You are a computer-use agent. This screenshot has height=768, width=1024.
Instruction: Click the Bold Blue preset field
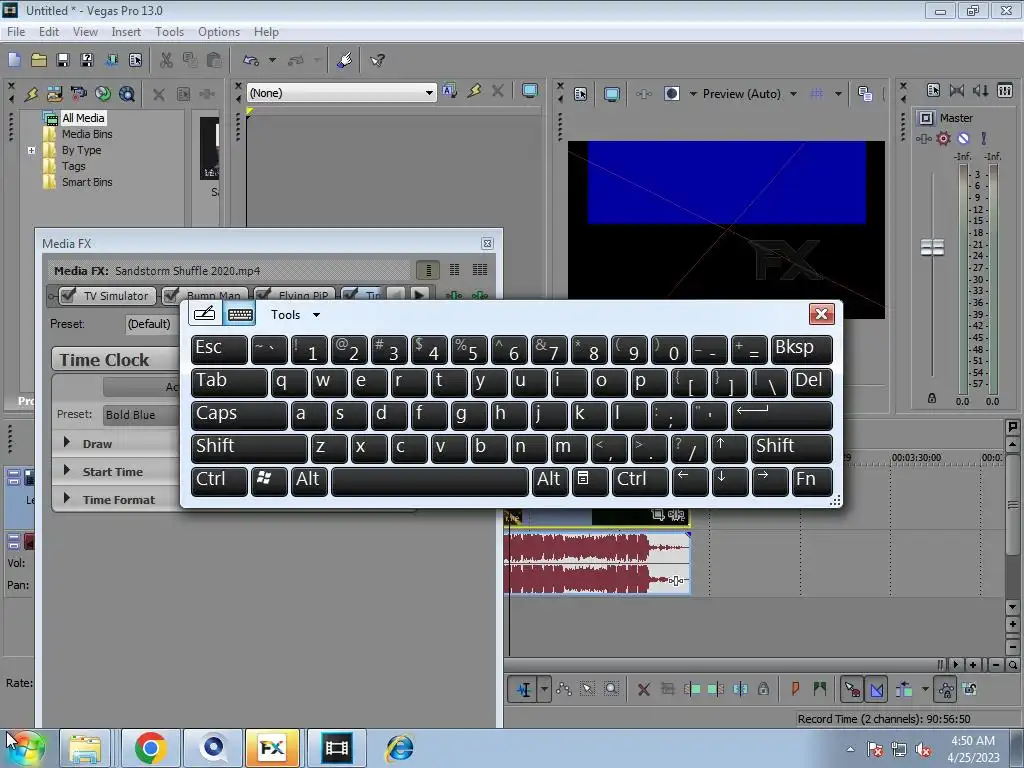tap(140, 415)
